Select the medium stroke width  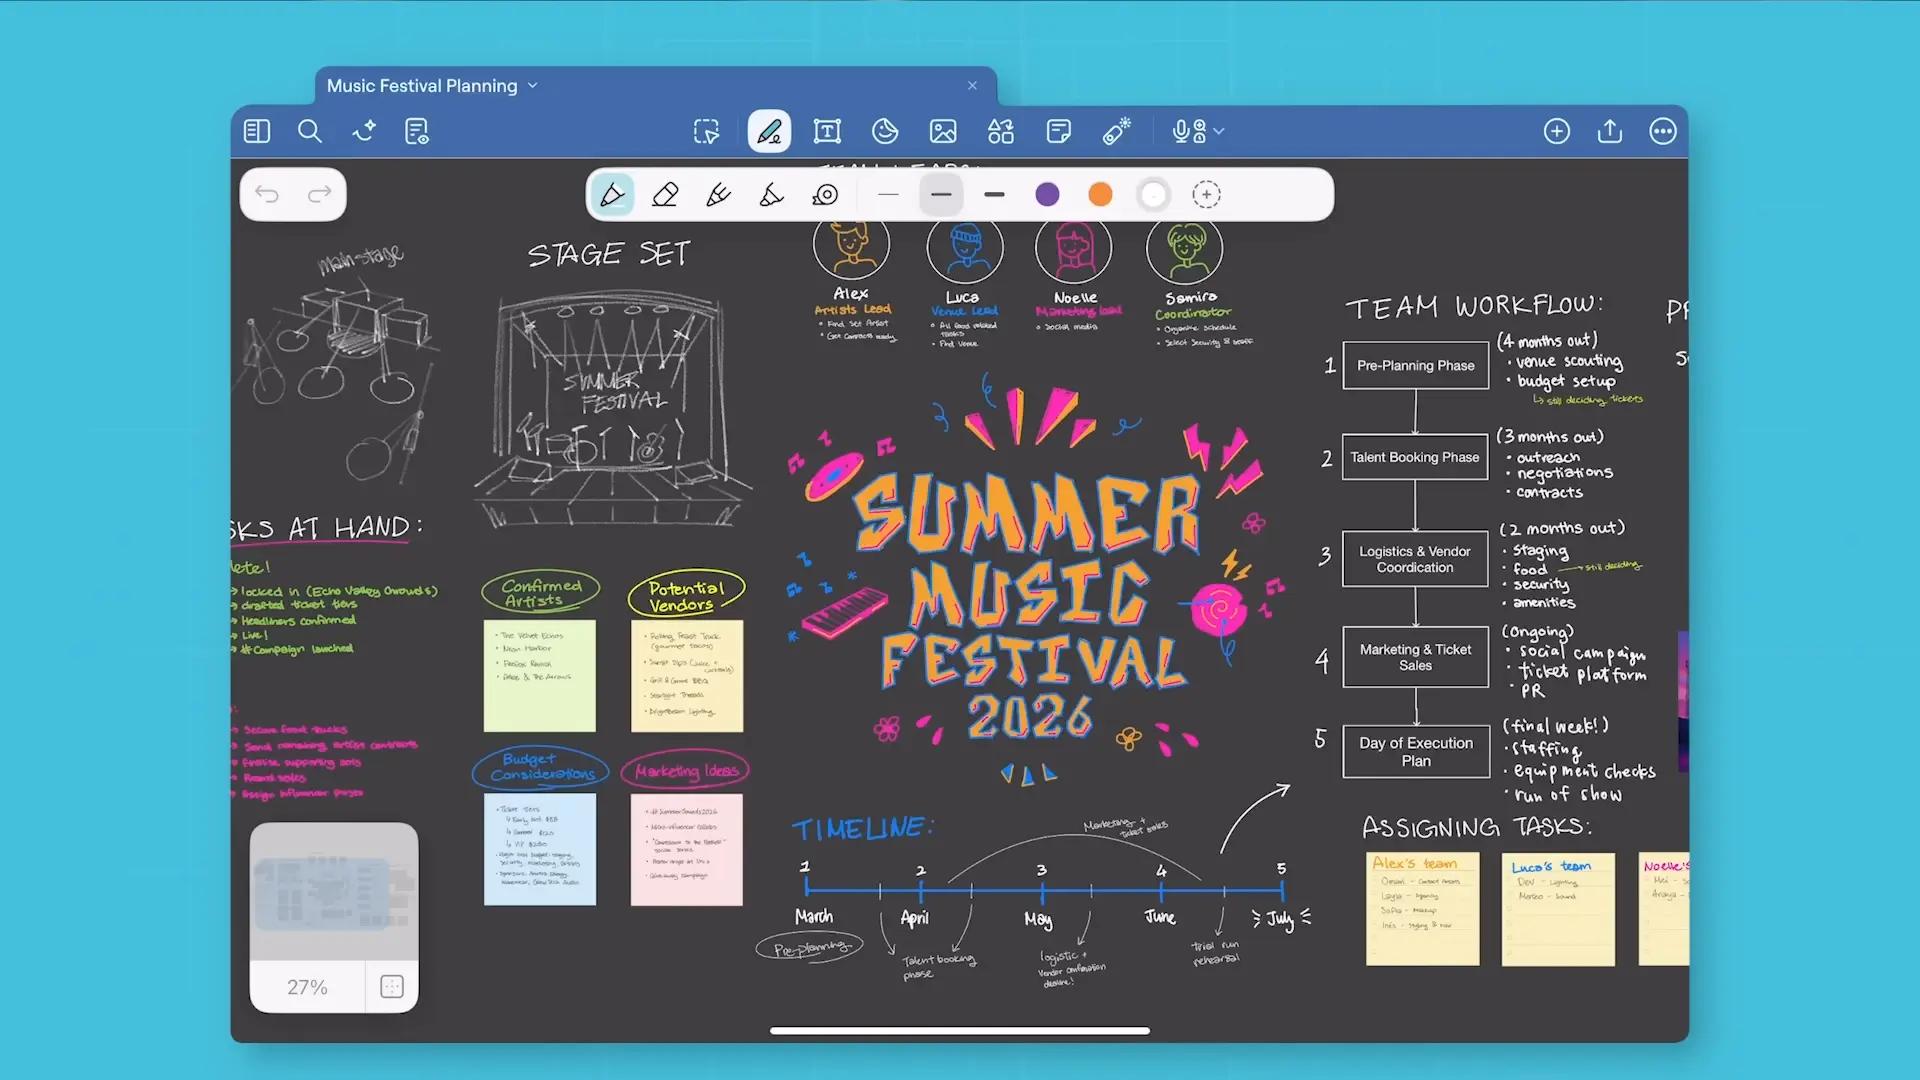(941, 194)
